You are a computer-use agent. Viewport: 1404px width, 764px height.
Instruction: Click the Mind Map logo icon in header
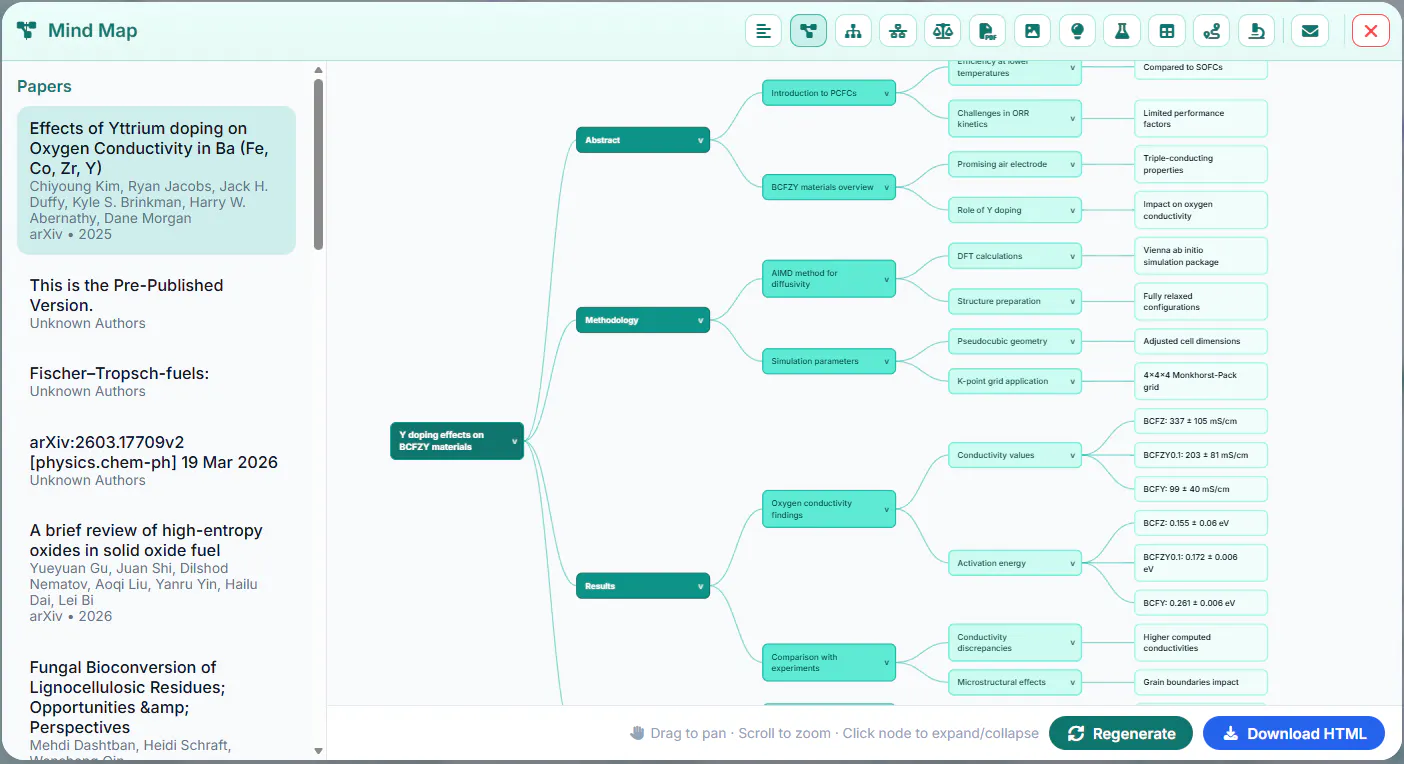[26, 30]
